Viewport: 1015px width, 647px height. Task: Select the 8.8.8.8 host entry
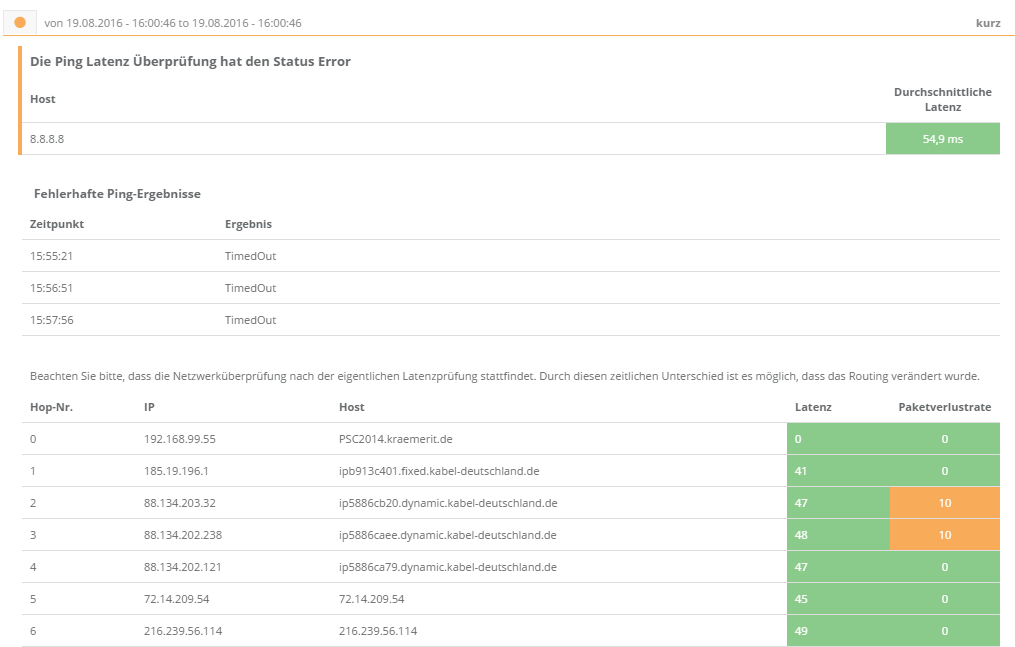pos(47,139)
